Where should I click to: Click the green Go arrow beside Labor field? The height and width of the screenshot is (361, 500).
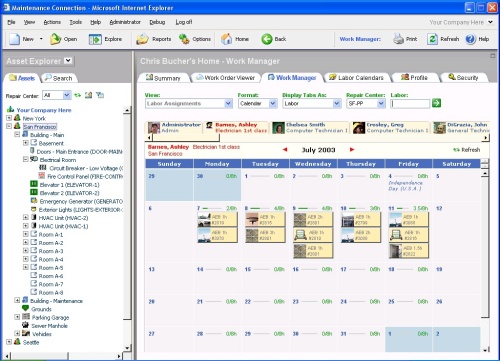pyautogui.click(x=436, y=103)
